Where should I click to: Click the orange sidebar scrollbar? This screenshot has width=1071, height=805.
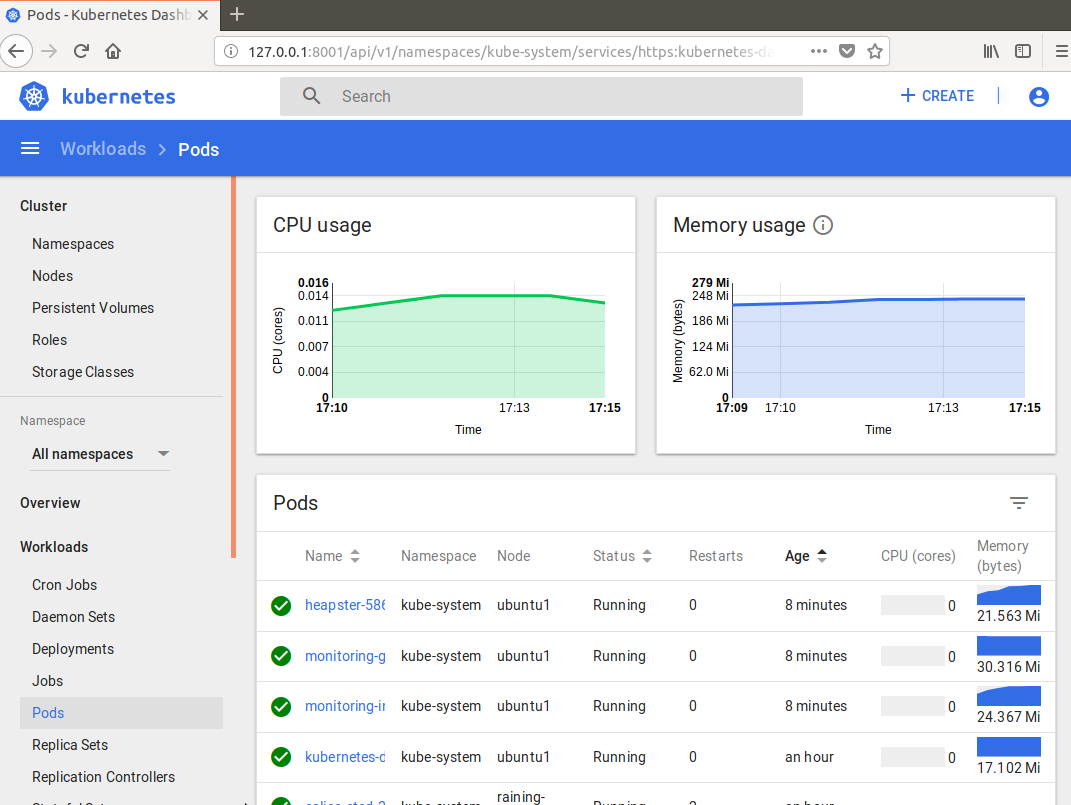click(x=234, y=367)
